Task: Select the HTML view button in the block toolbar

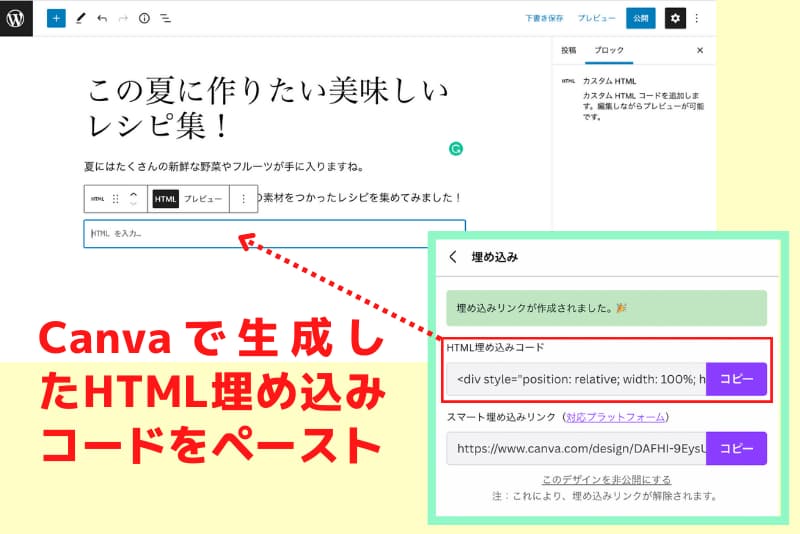Action: tap(165, 199)
